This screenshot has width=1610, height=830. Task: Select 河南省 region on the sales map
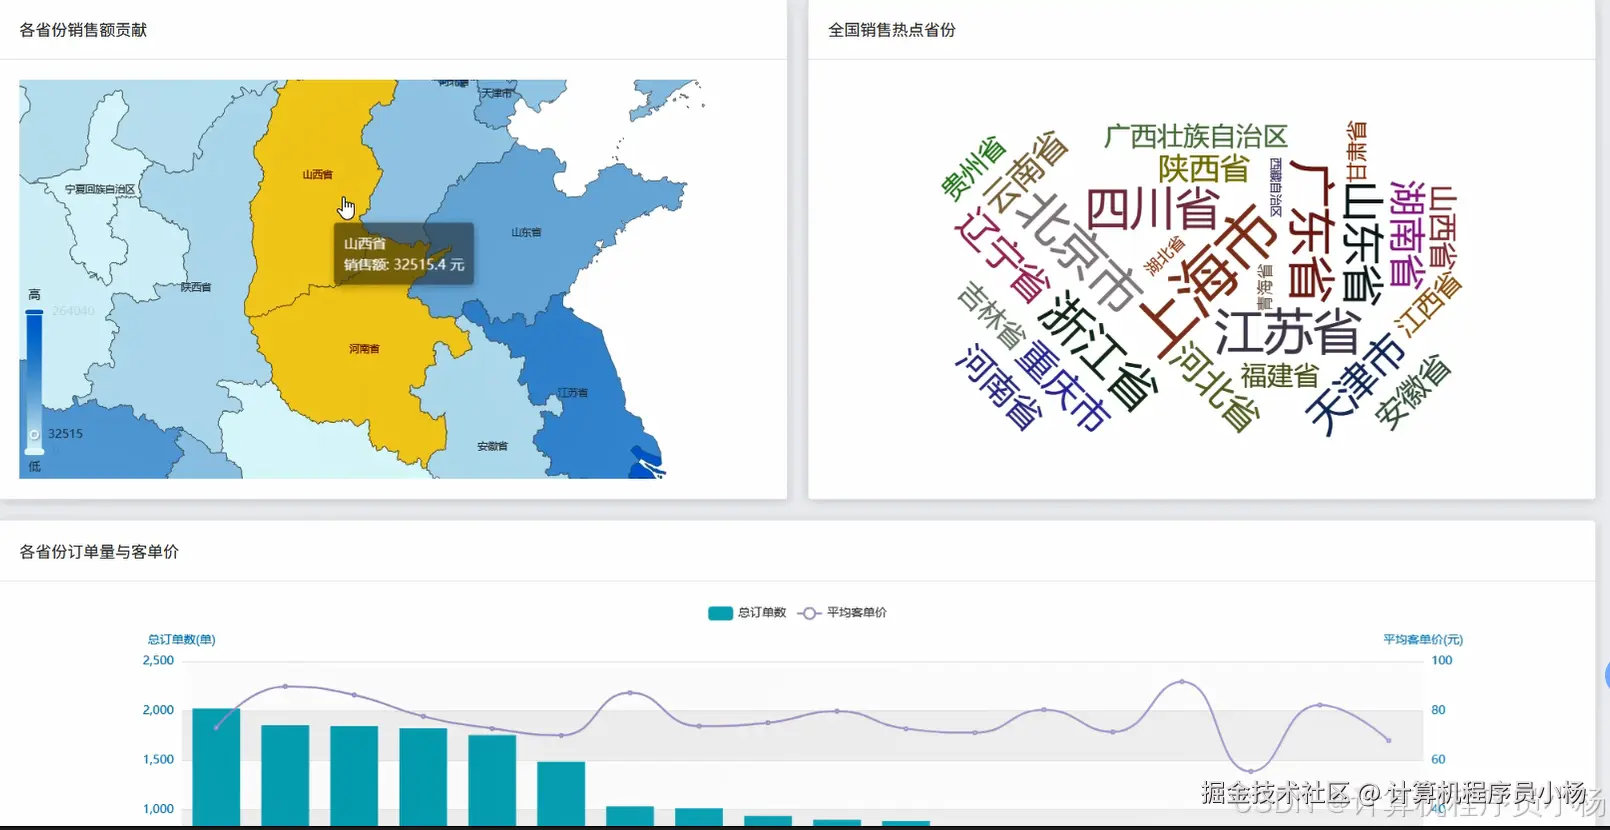(364, 349)
